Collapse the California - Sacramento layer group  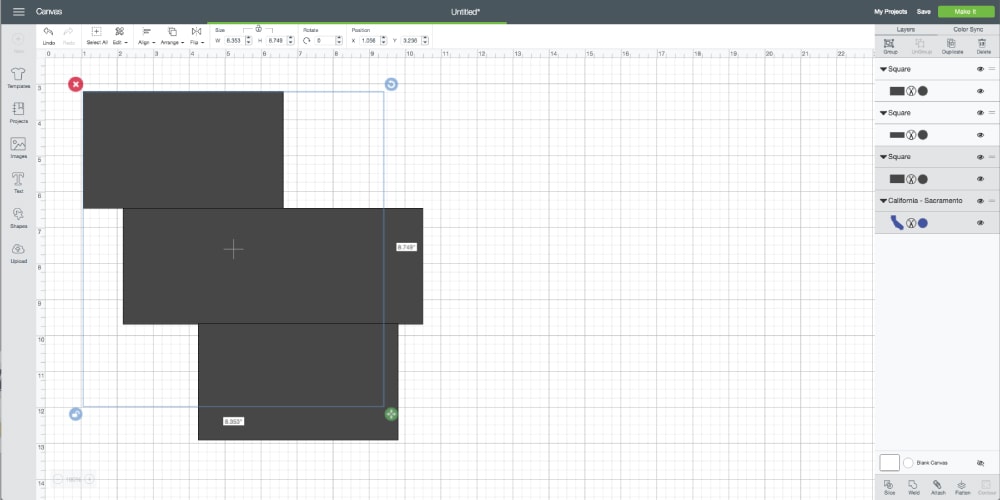tap(884, 201)
